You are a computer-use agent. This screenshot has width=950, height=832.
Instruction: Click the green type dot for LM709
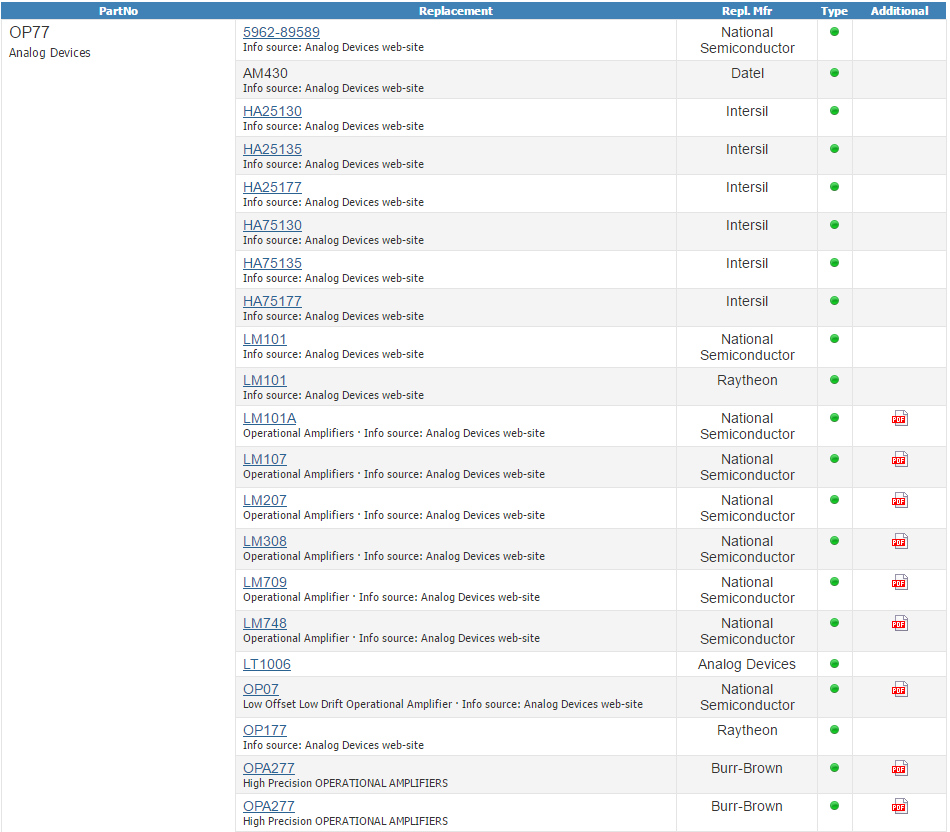coord(834,582)
